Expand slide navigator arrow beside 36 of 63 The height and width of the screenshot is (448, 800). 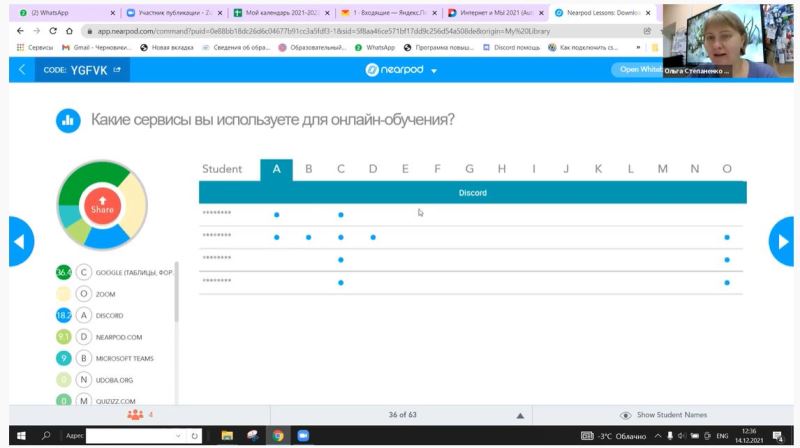click(519, 415)
